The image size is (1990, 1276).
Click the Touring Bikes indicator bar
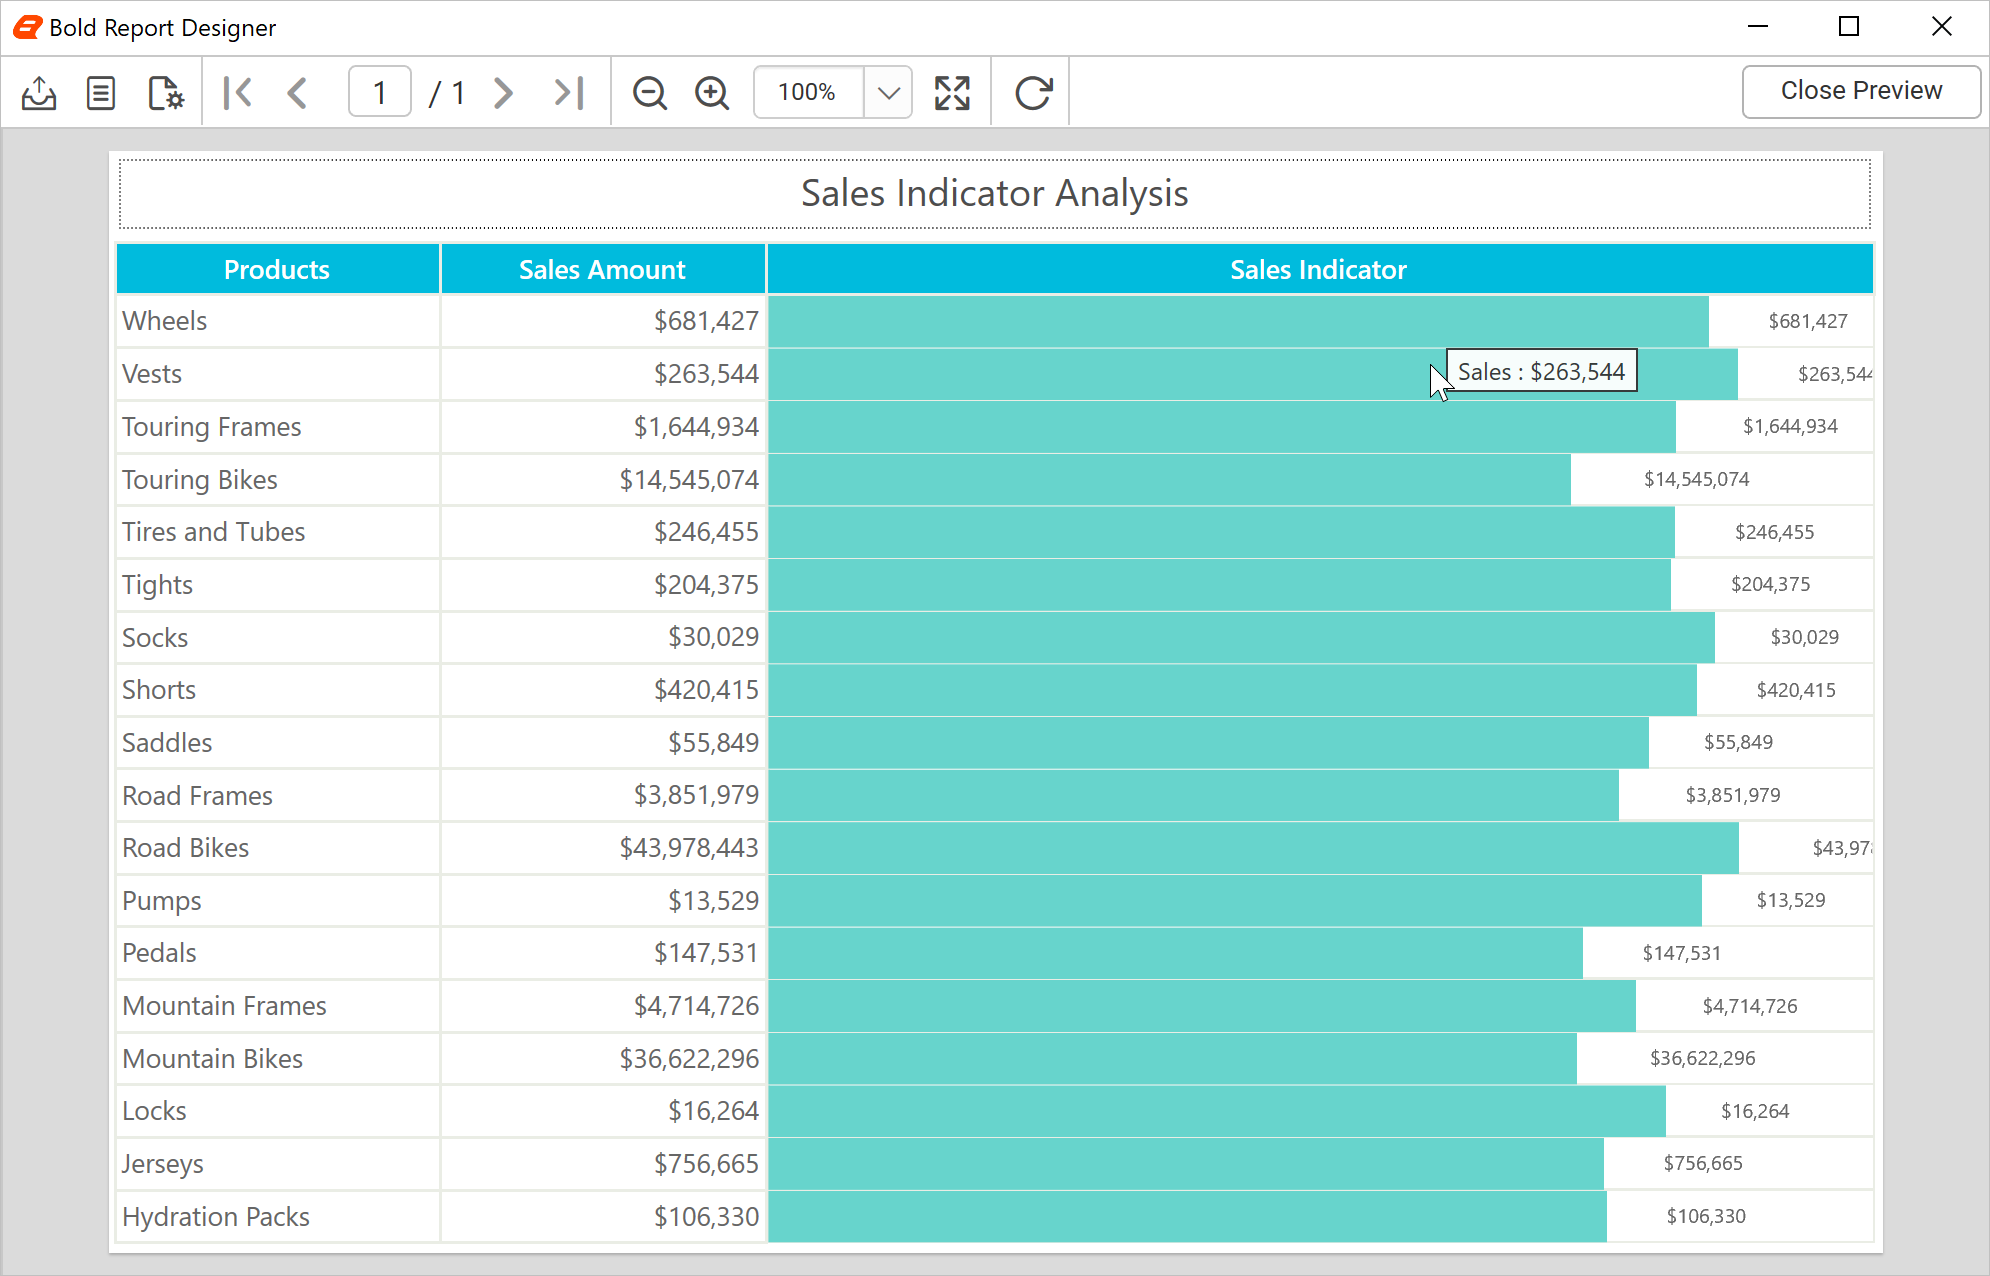(1169, 480)
